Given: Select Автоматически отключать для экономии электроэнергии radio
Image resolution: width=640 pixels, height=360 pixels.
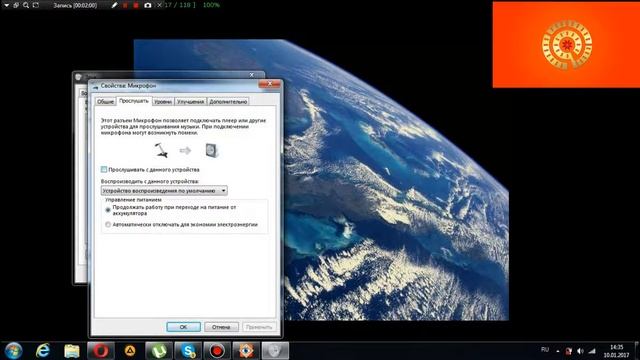Looking at the screenshot, I should coord(108,224).
